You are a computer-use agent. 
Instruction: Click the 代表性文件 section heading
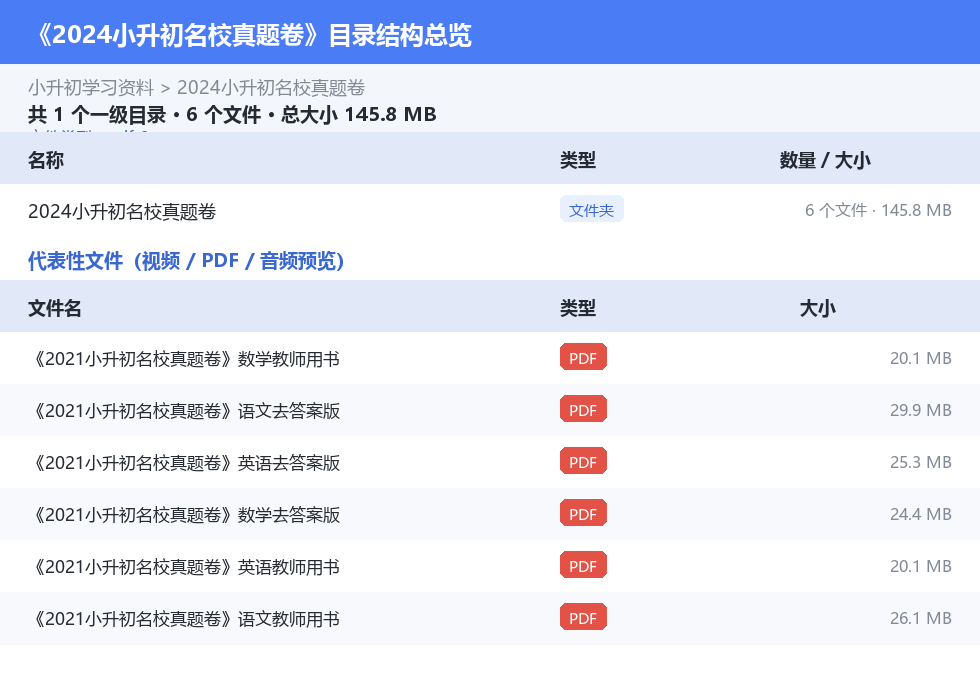(x=186, y=261)
